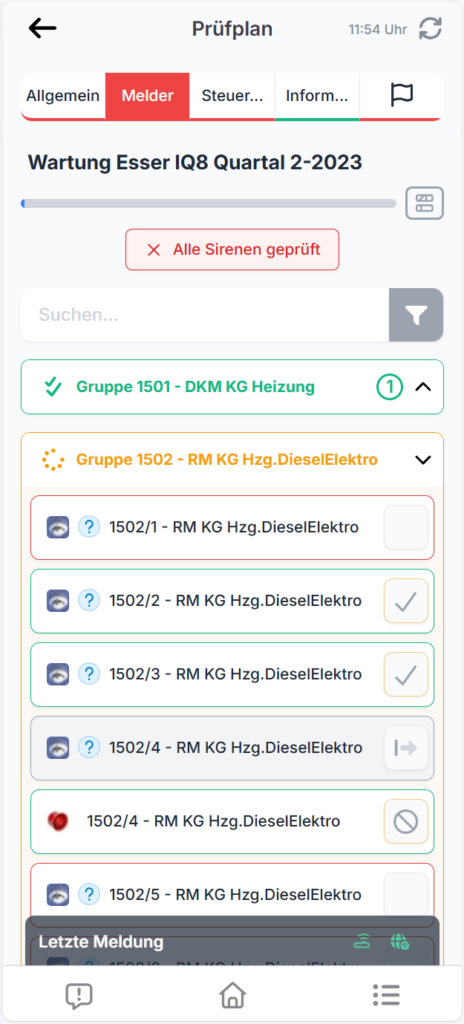Switch to the Steuer... tab

pos(233,95)
